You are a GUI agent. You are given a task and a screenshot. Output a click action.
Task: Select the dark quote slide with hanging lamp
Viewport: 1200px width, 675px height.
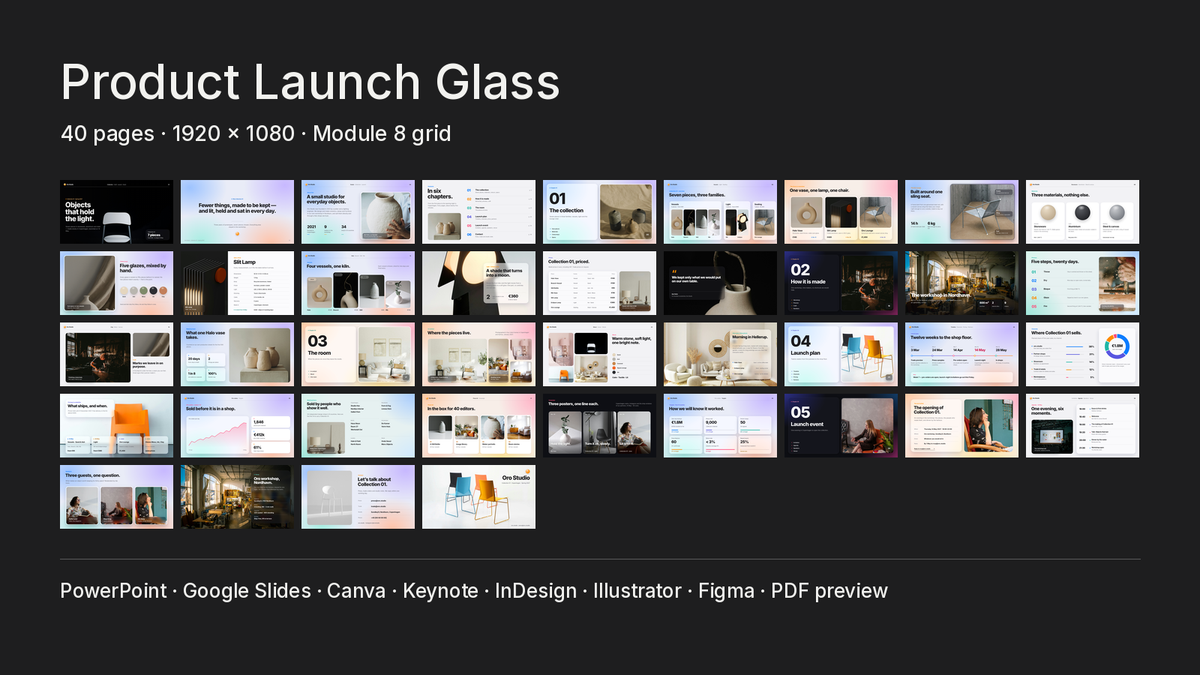[x=720, y=283]
